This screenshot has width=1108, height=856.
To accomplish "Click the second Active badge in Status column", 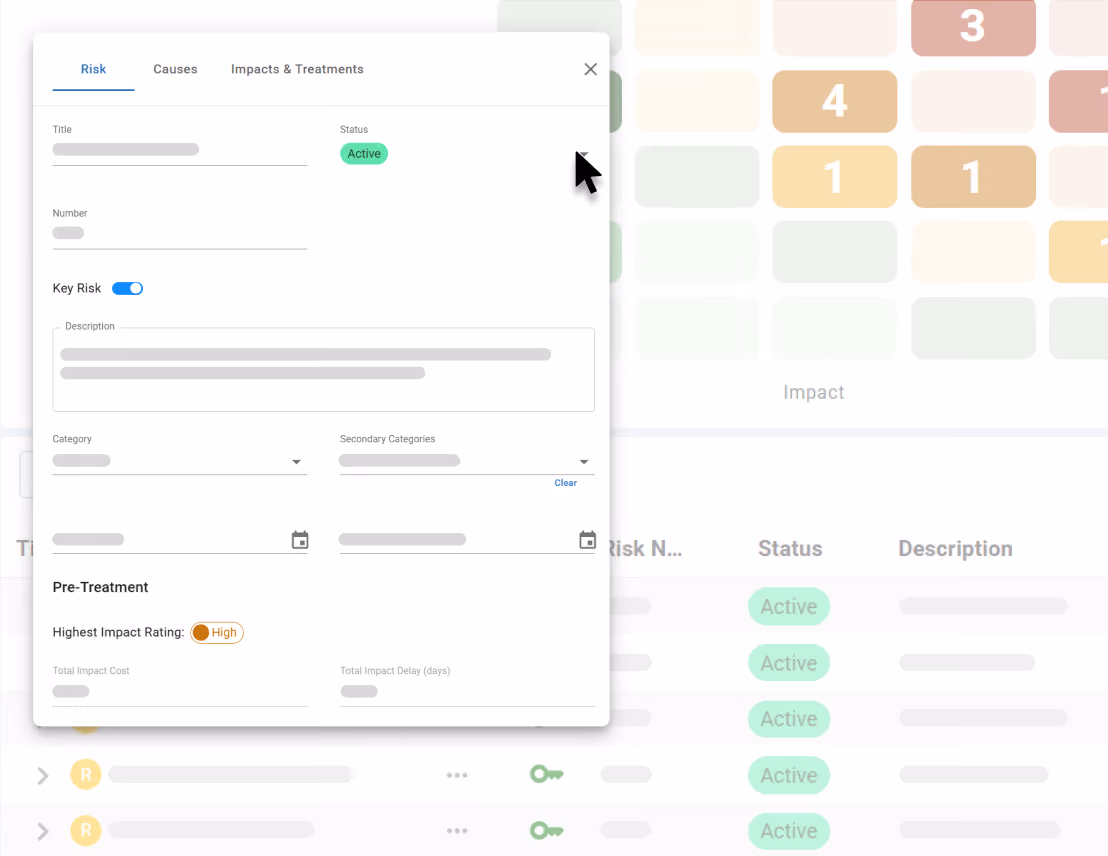I will (789, 663).
